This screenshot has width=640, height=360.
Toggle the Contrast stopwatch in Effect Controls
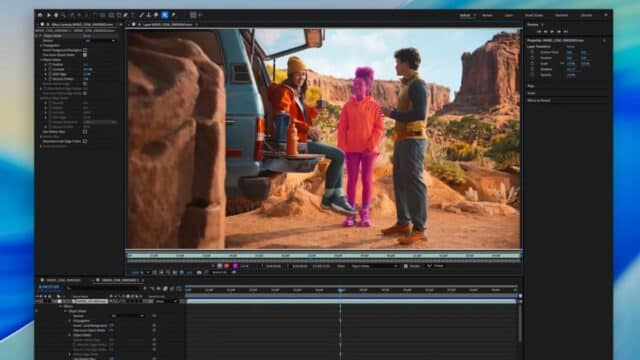(50, 69)
